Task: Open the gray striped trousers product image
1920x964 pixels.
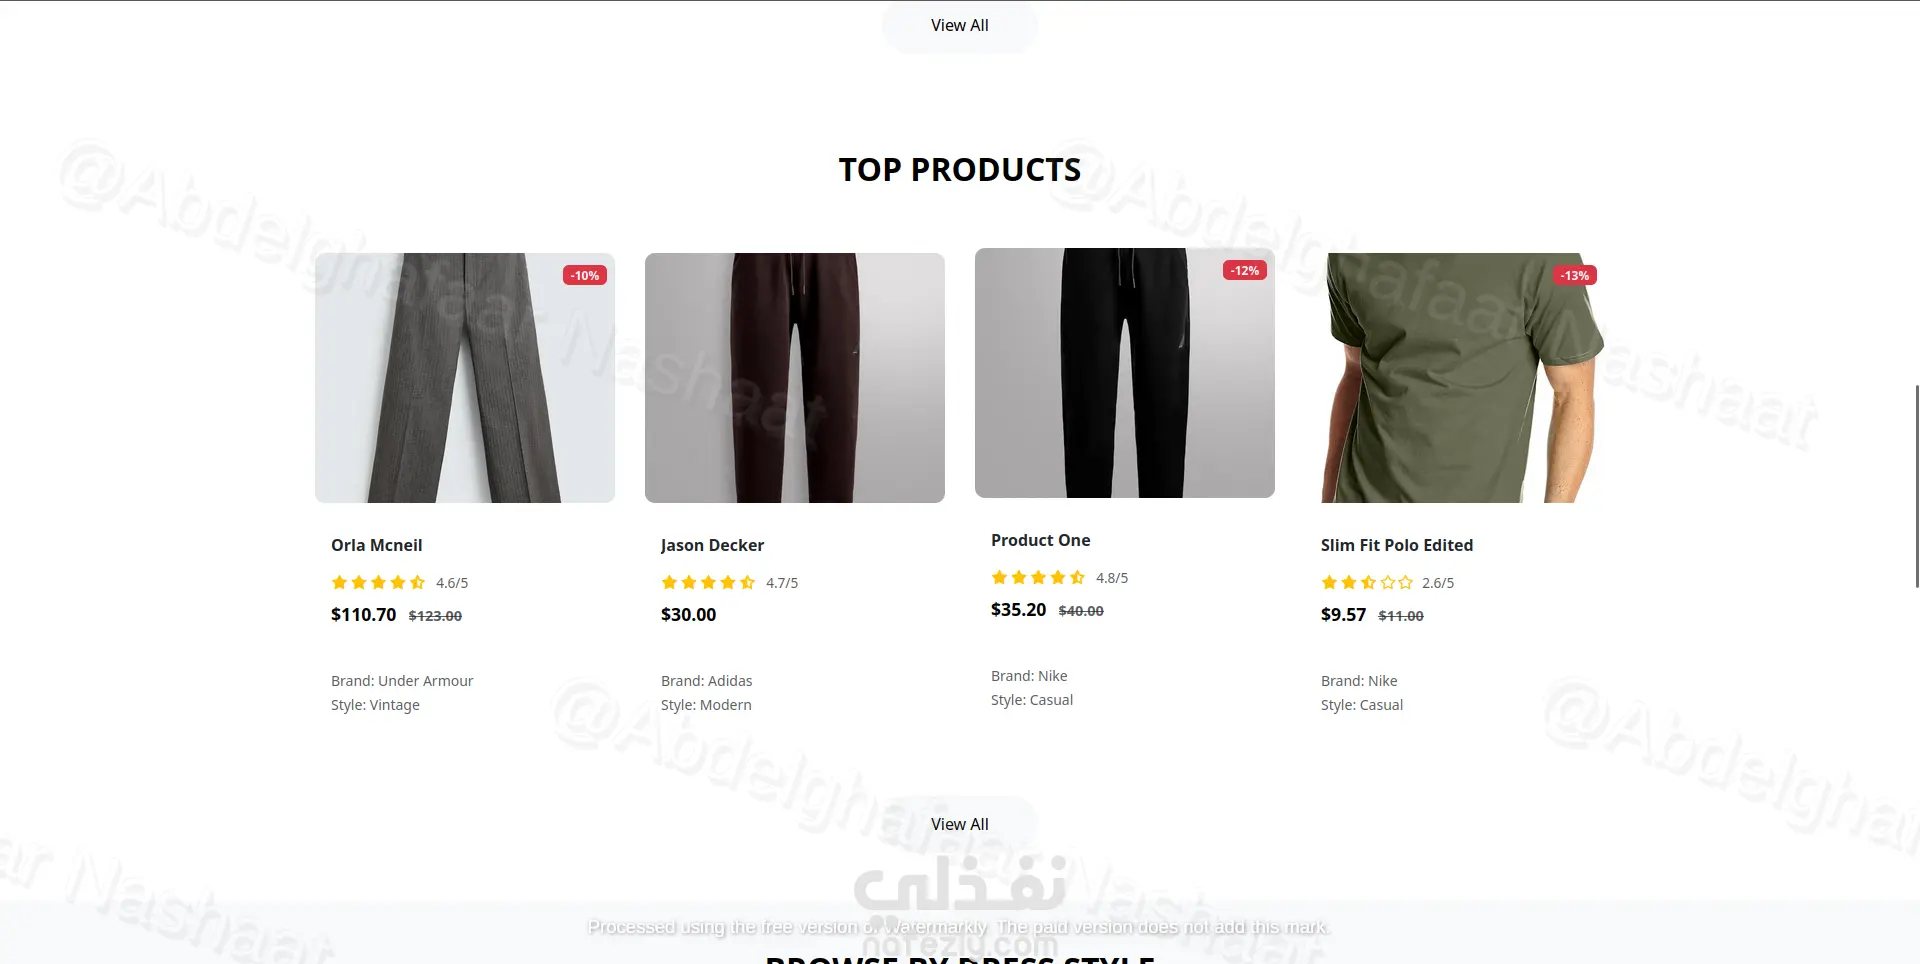Action: tap(465, 378)
